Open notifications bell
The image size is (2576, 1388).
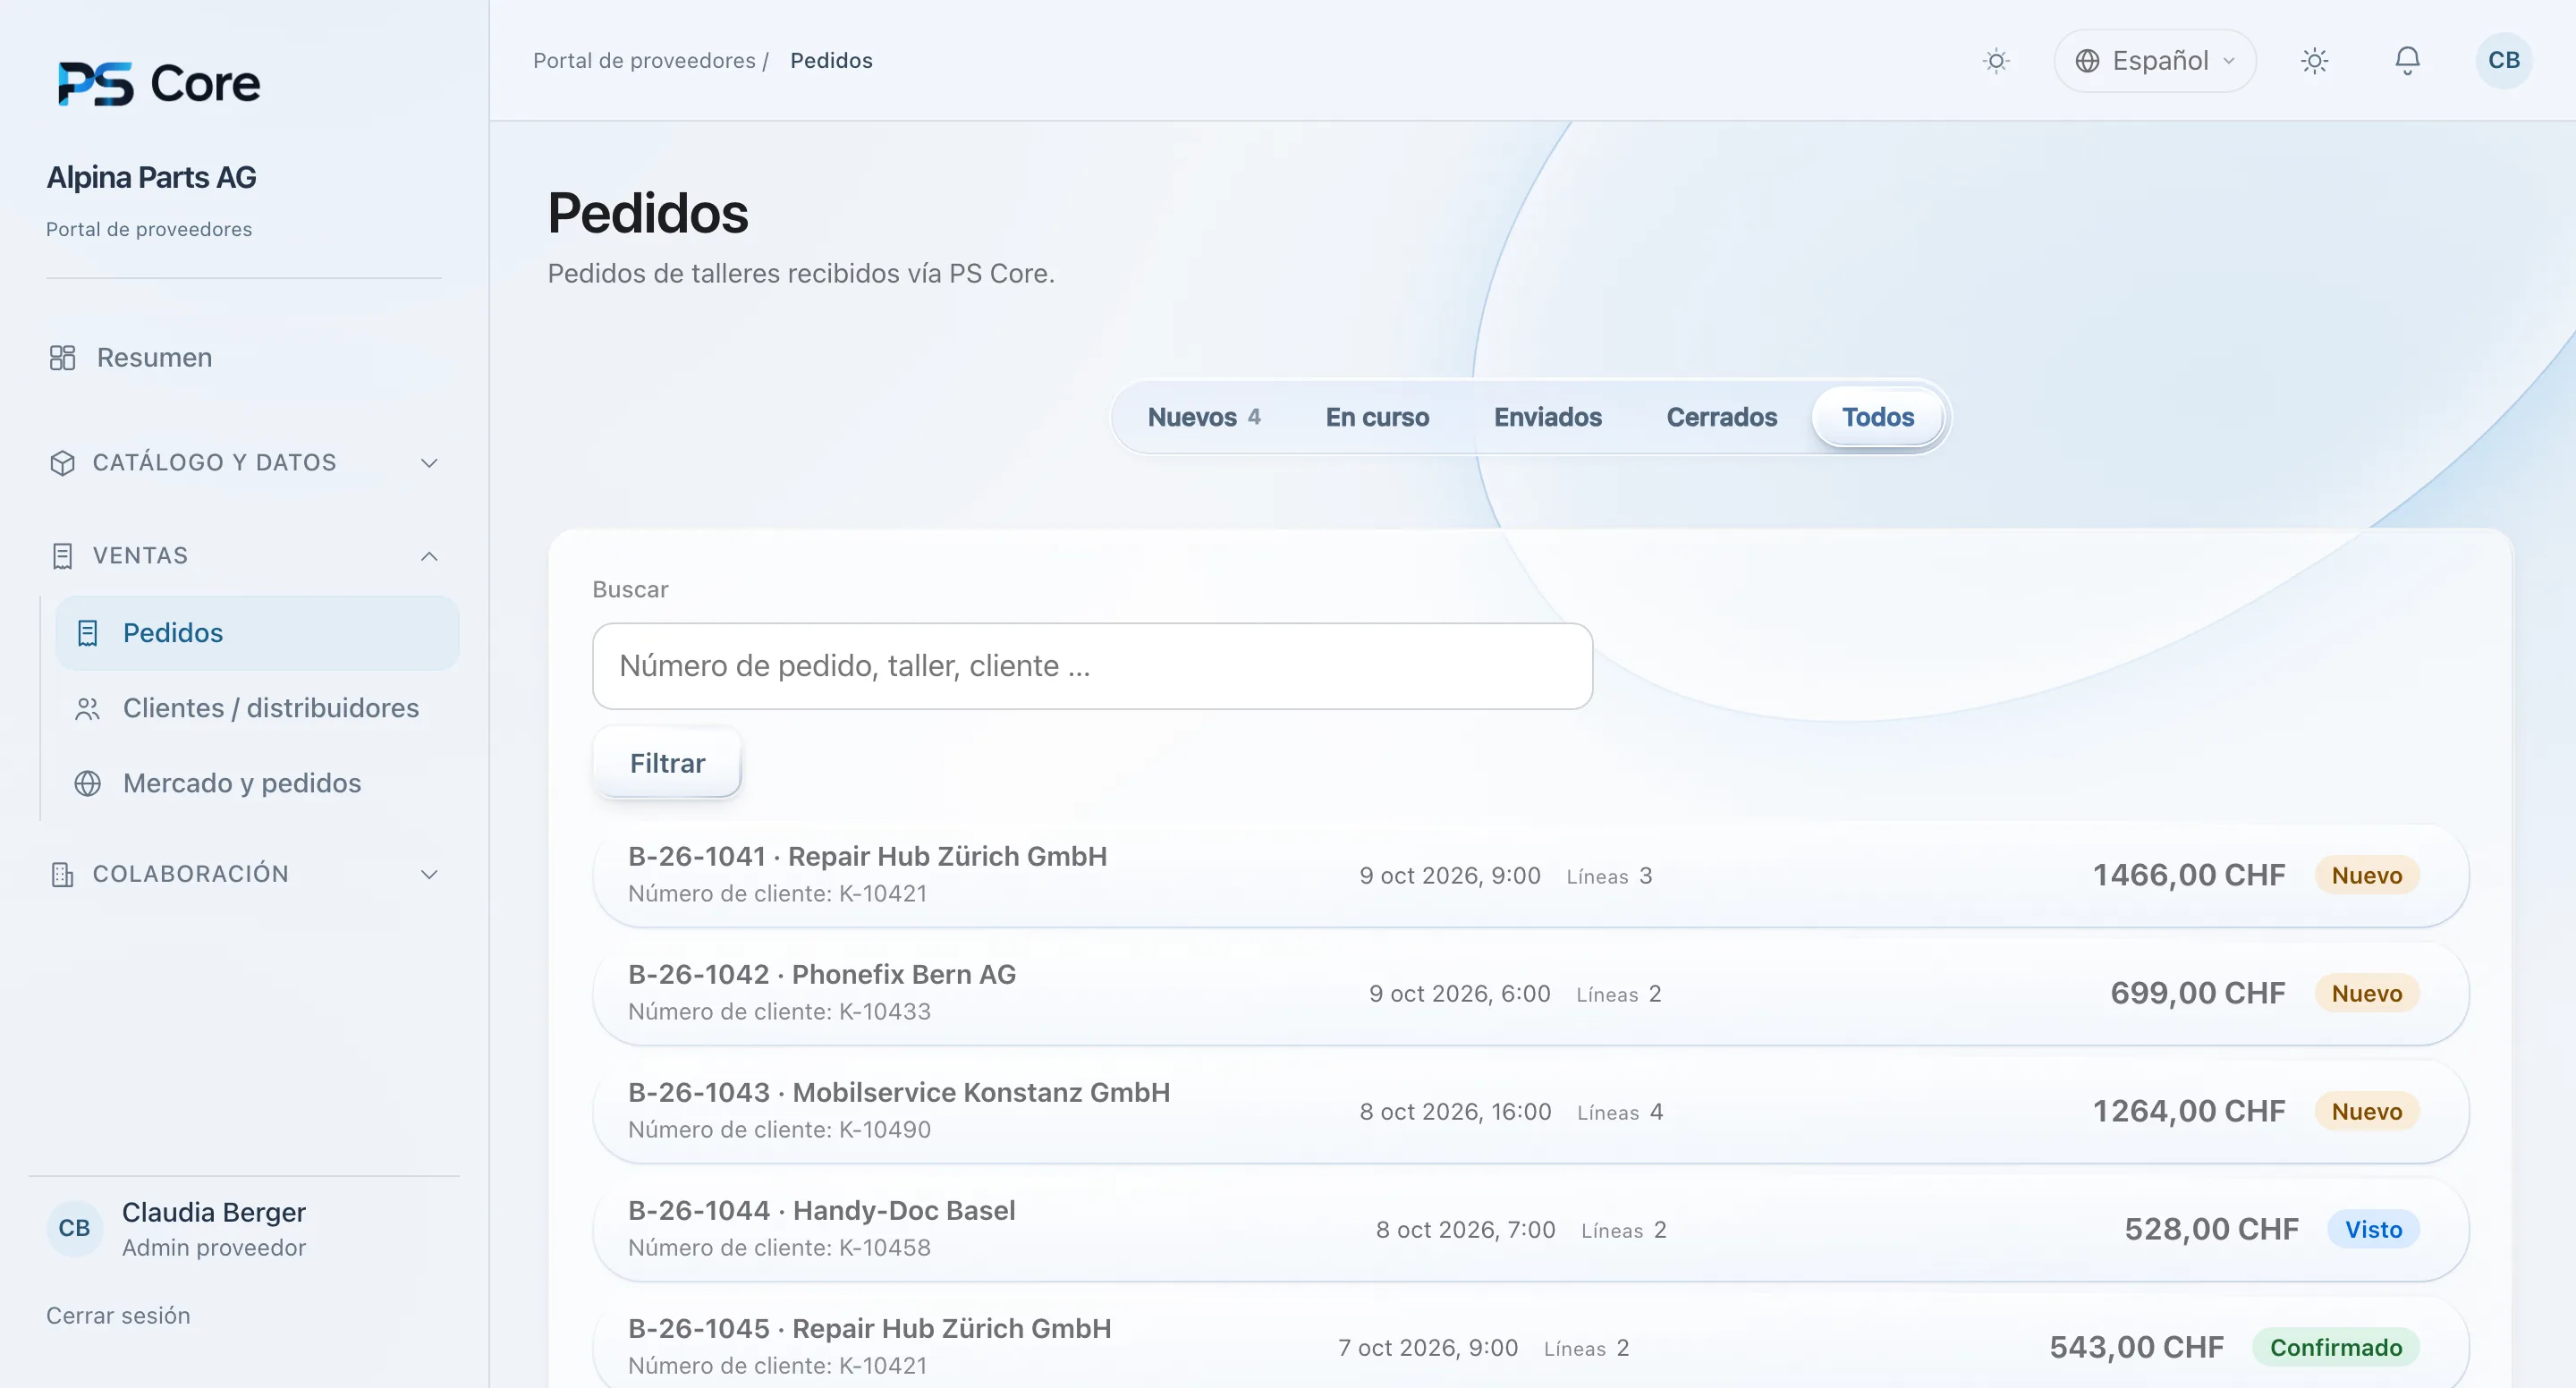pyautogui.click(x=2407, y=61)
